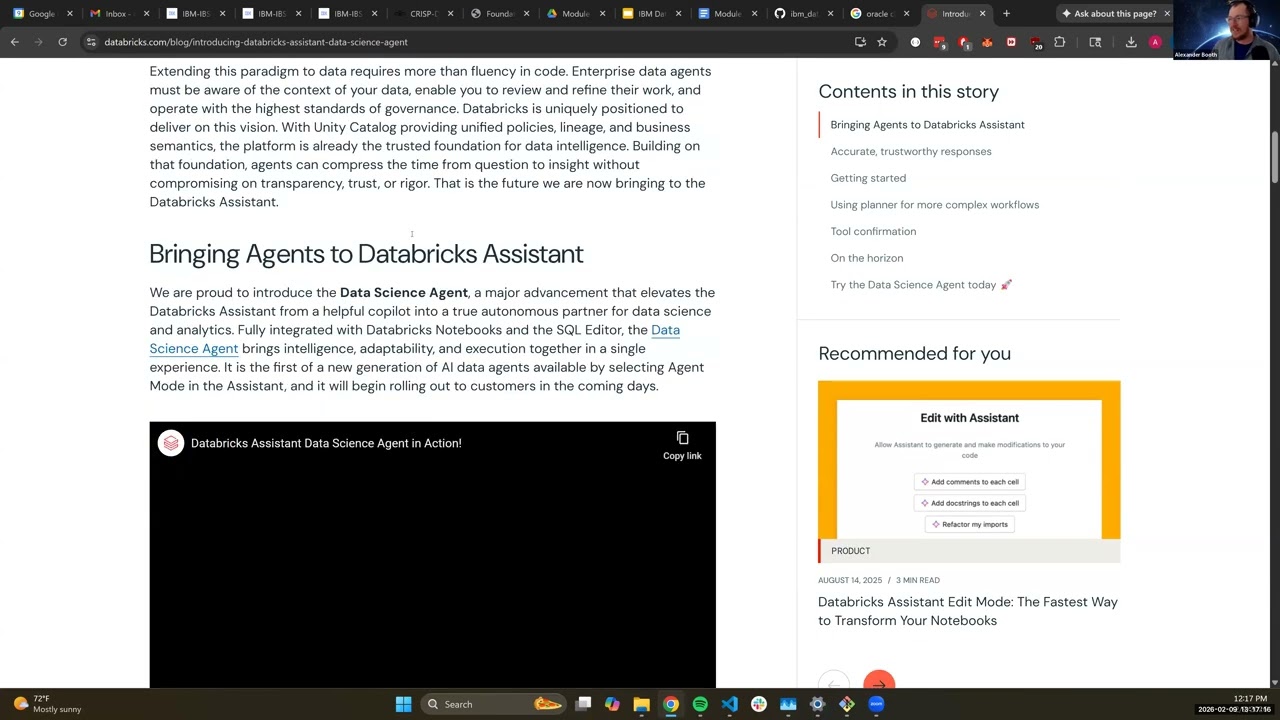The width and height of the screenshot is (1280, 720).
Task: Click the Edit with Assistant thumbnail
Action: pyautogui.click(x=969, y=460)
